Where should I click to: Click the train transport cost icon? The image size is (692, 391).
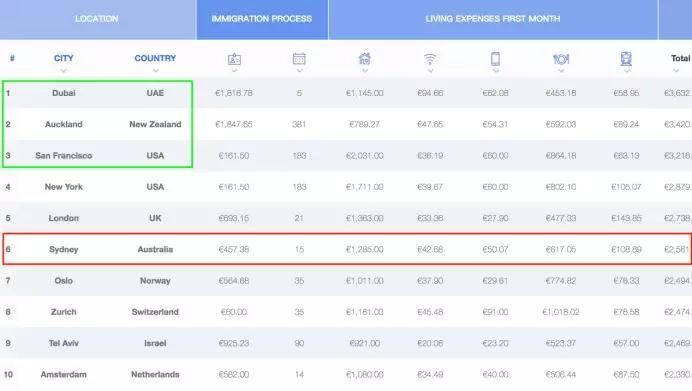pos(626,58)
